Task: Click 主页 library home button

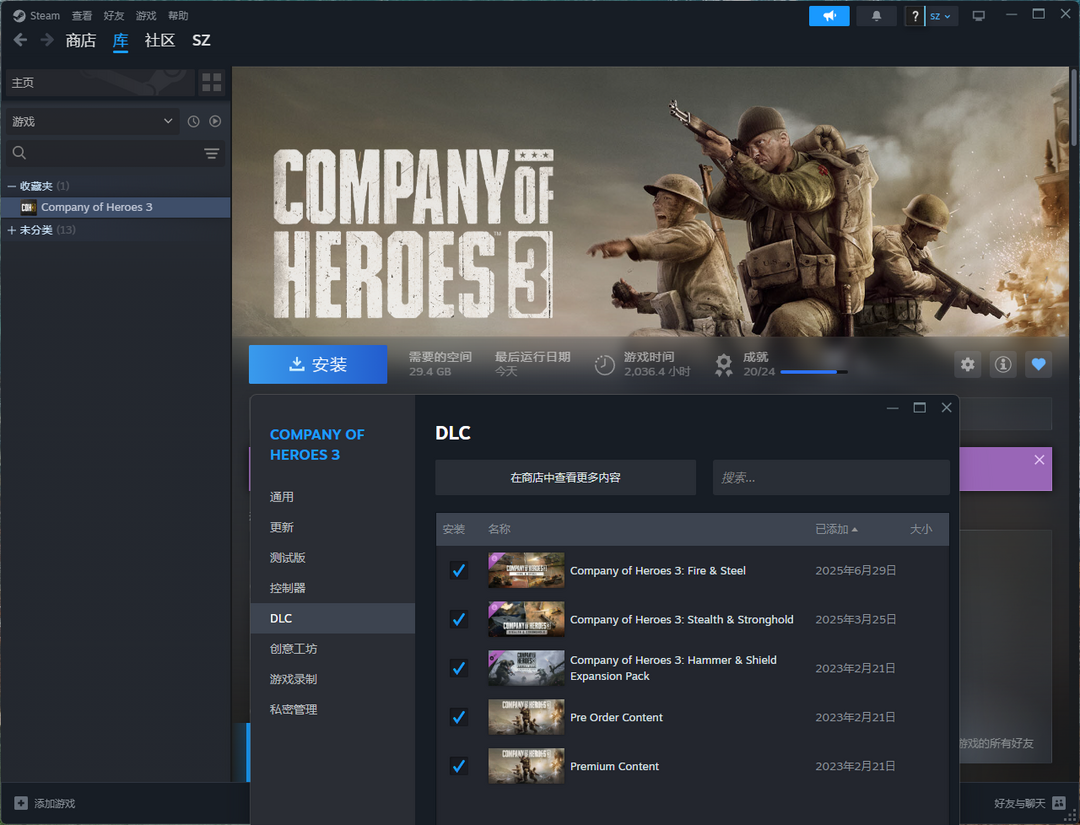Action: pyautogui.click(x=100, y=83)
